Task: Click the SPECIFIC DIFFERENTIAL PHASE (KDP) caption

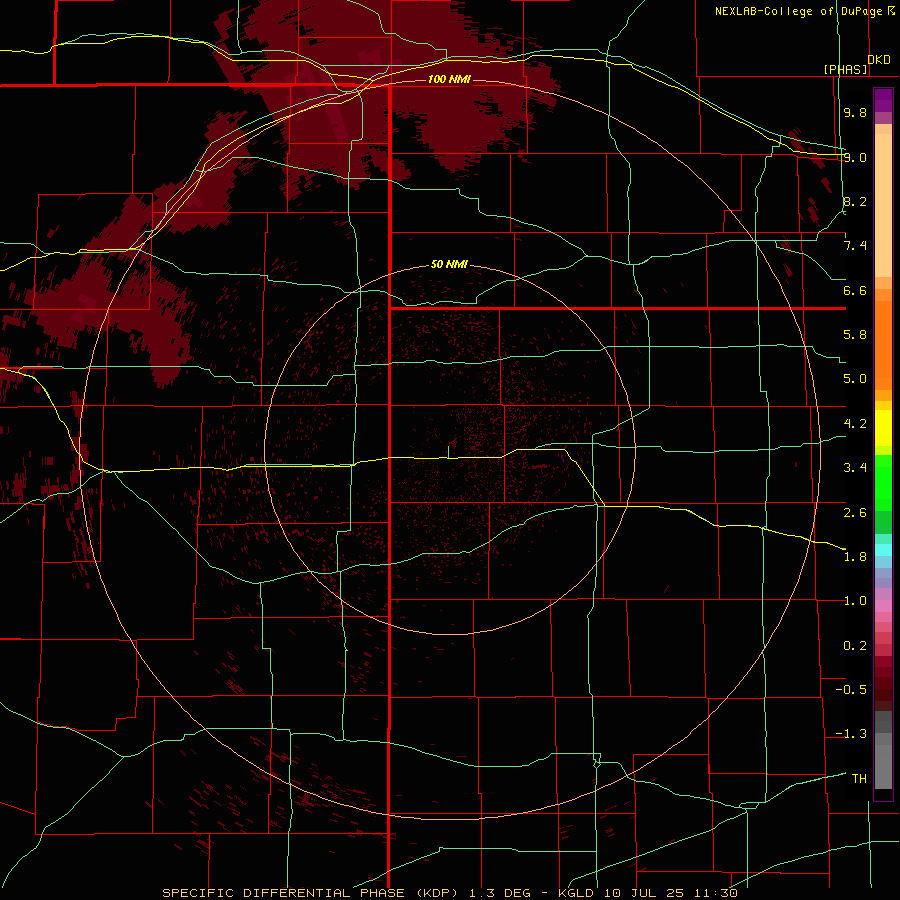Action: [x=313, y=893]
